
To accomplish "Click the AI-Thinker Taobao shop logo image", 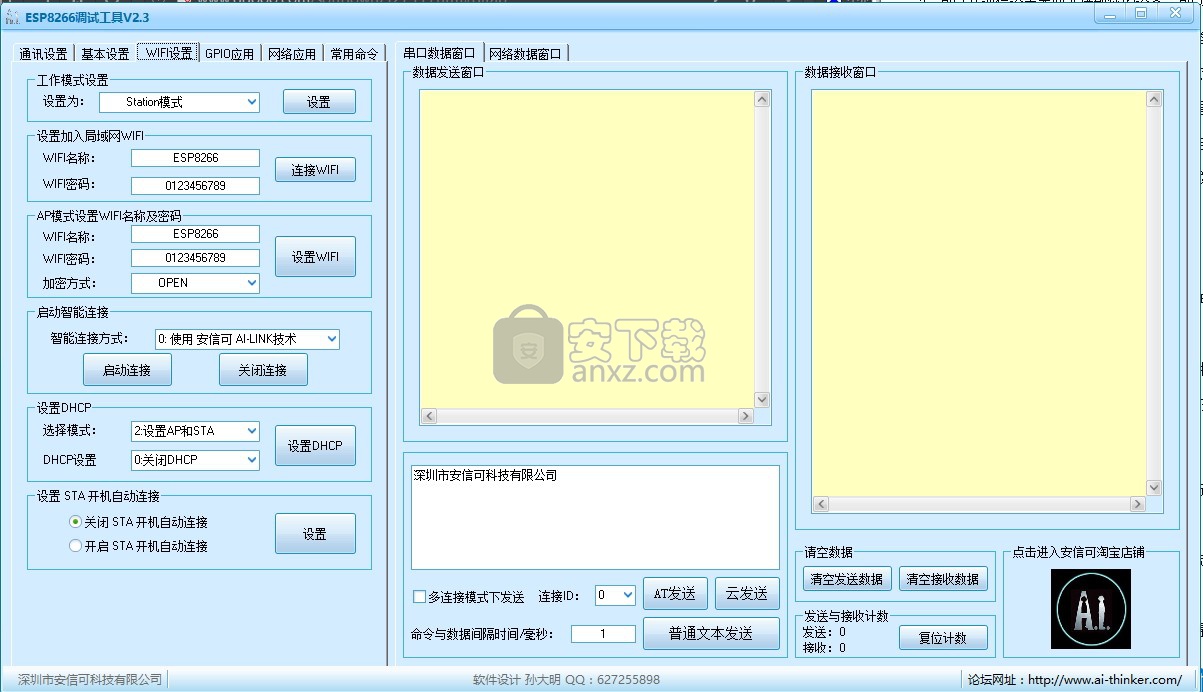I will pos(1090,609).
